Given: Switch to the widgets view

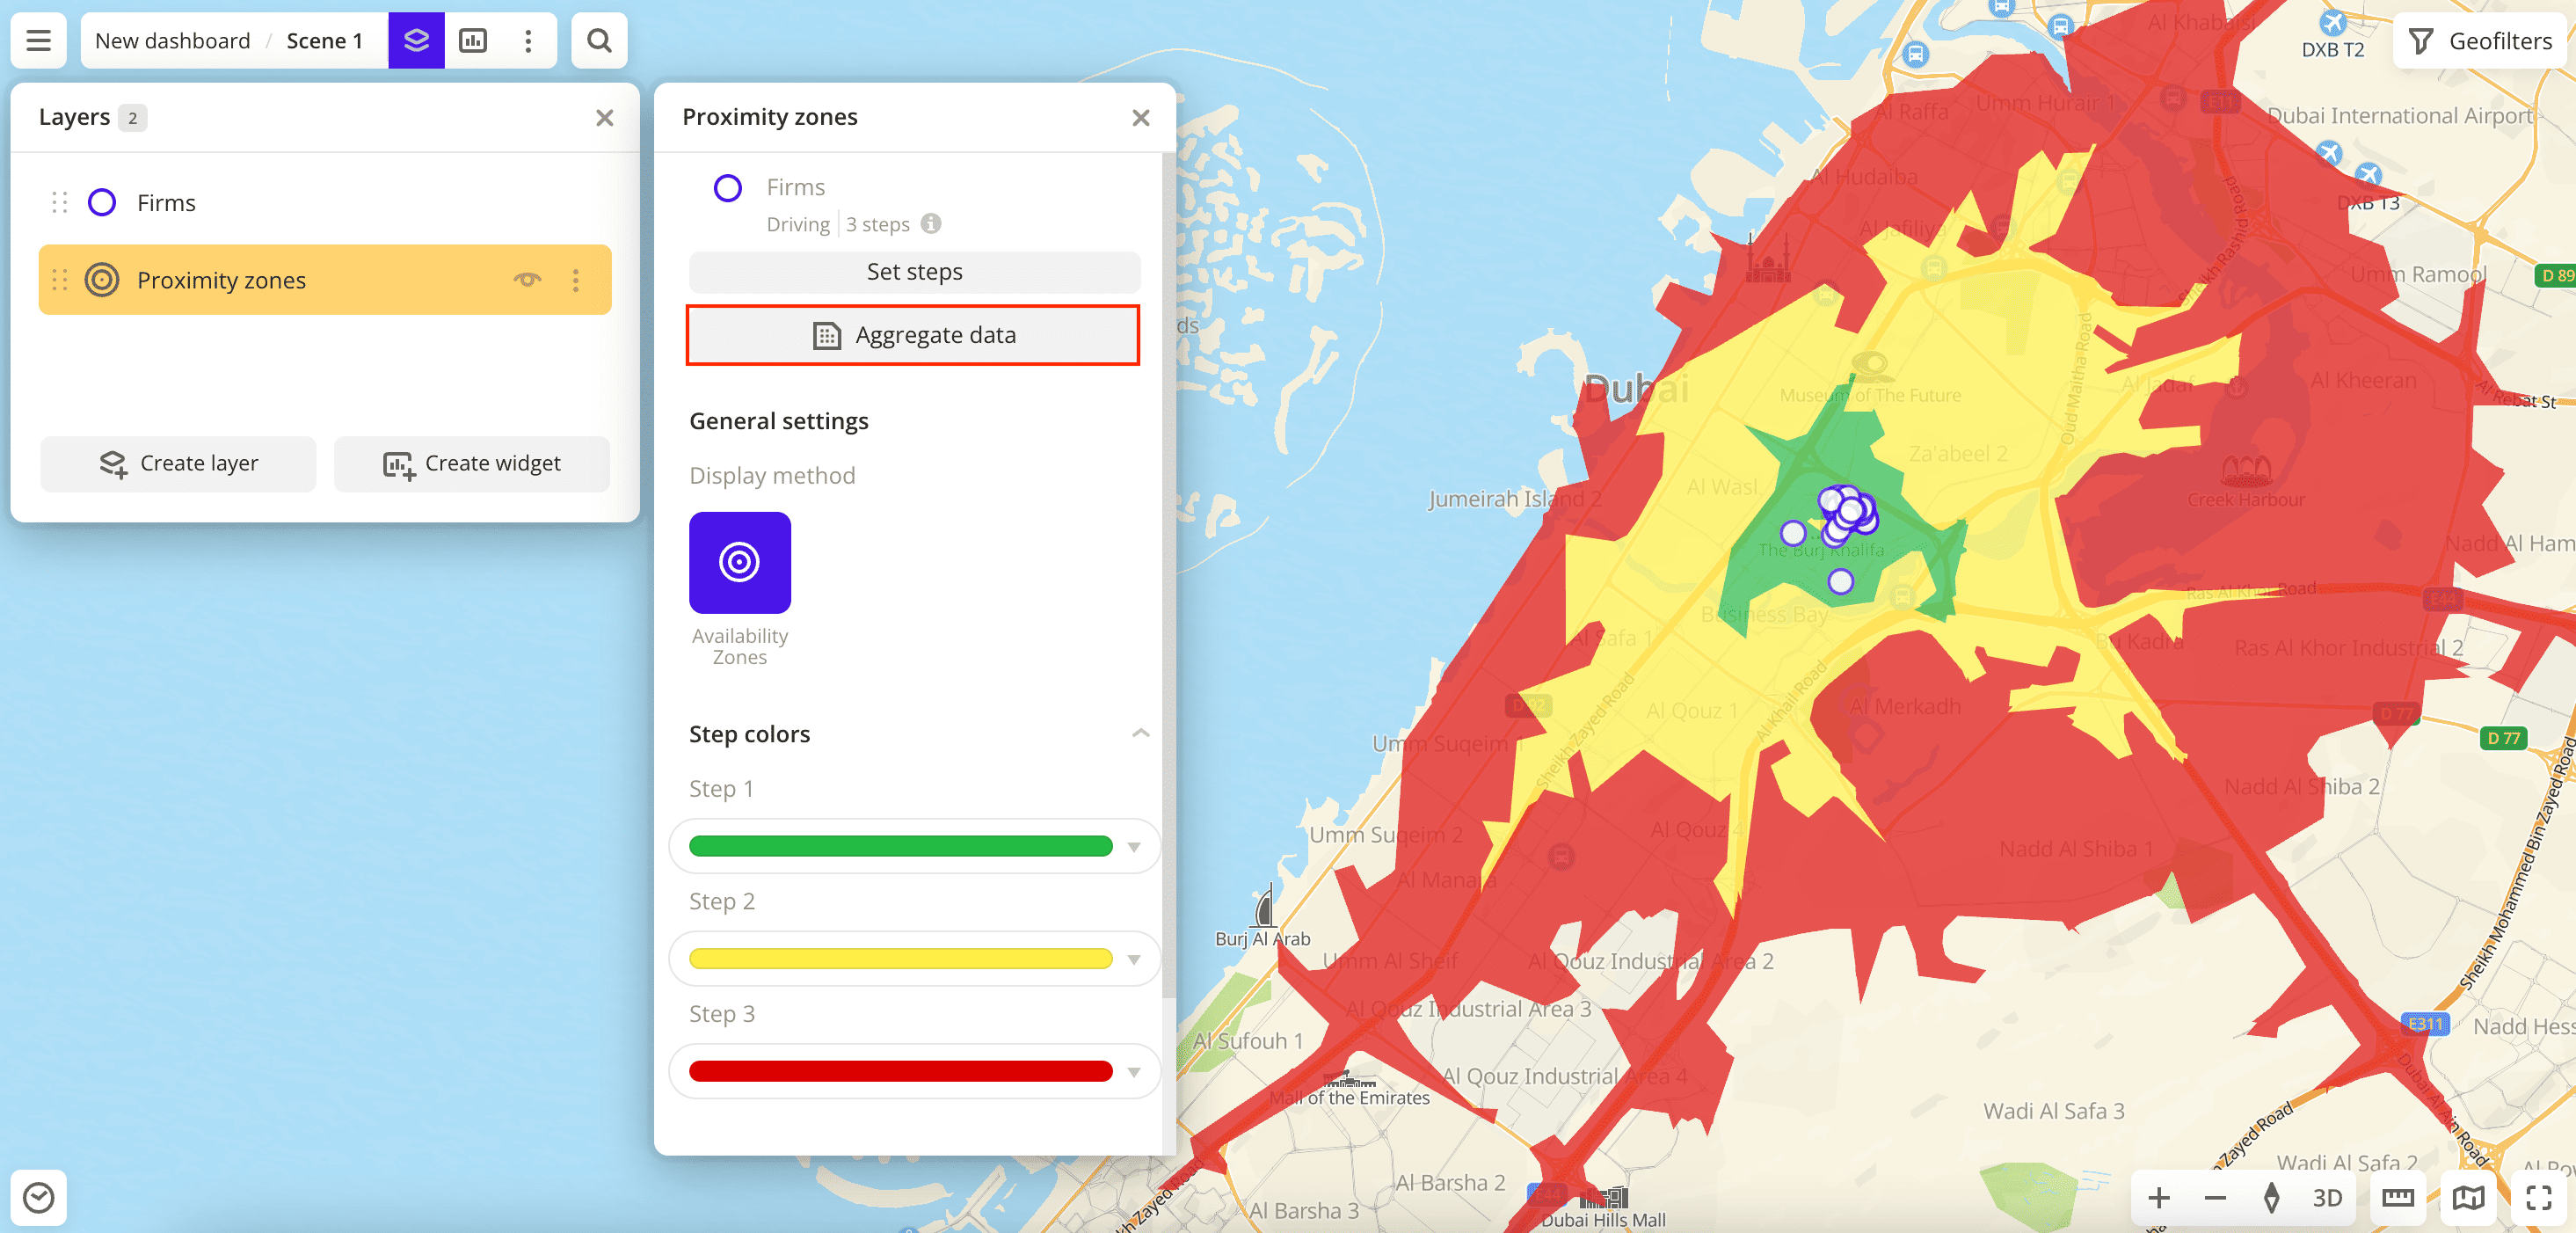Looking at the screenshot, I should tap(473, 40).
